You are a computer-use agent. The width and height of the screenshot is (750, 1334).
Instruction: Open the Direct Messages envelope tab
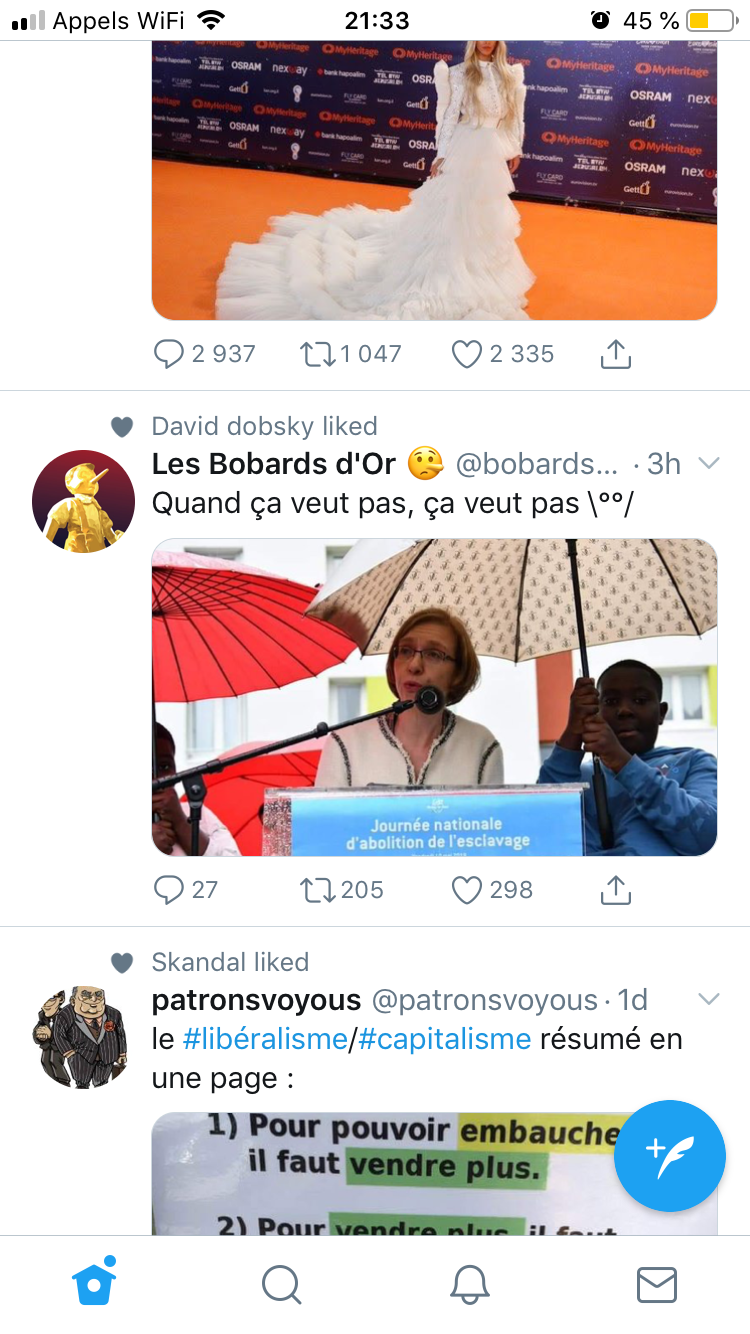[x=657, y=1285]
